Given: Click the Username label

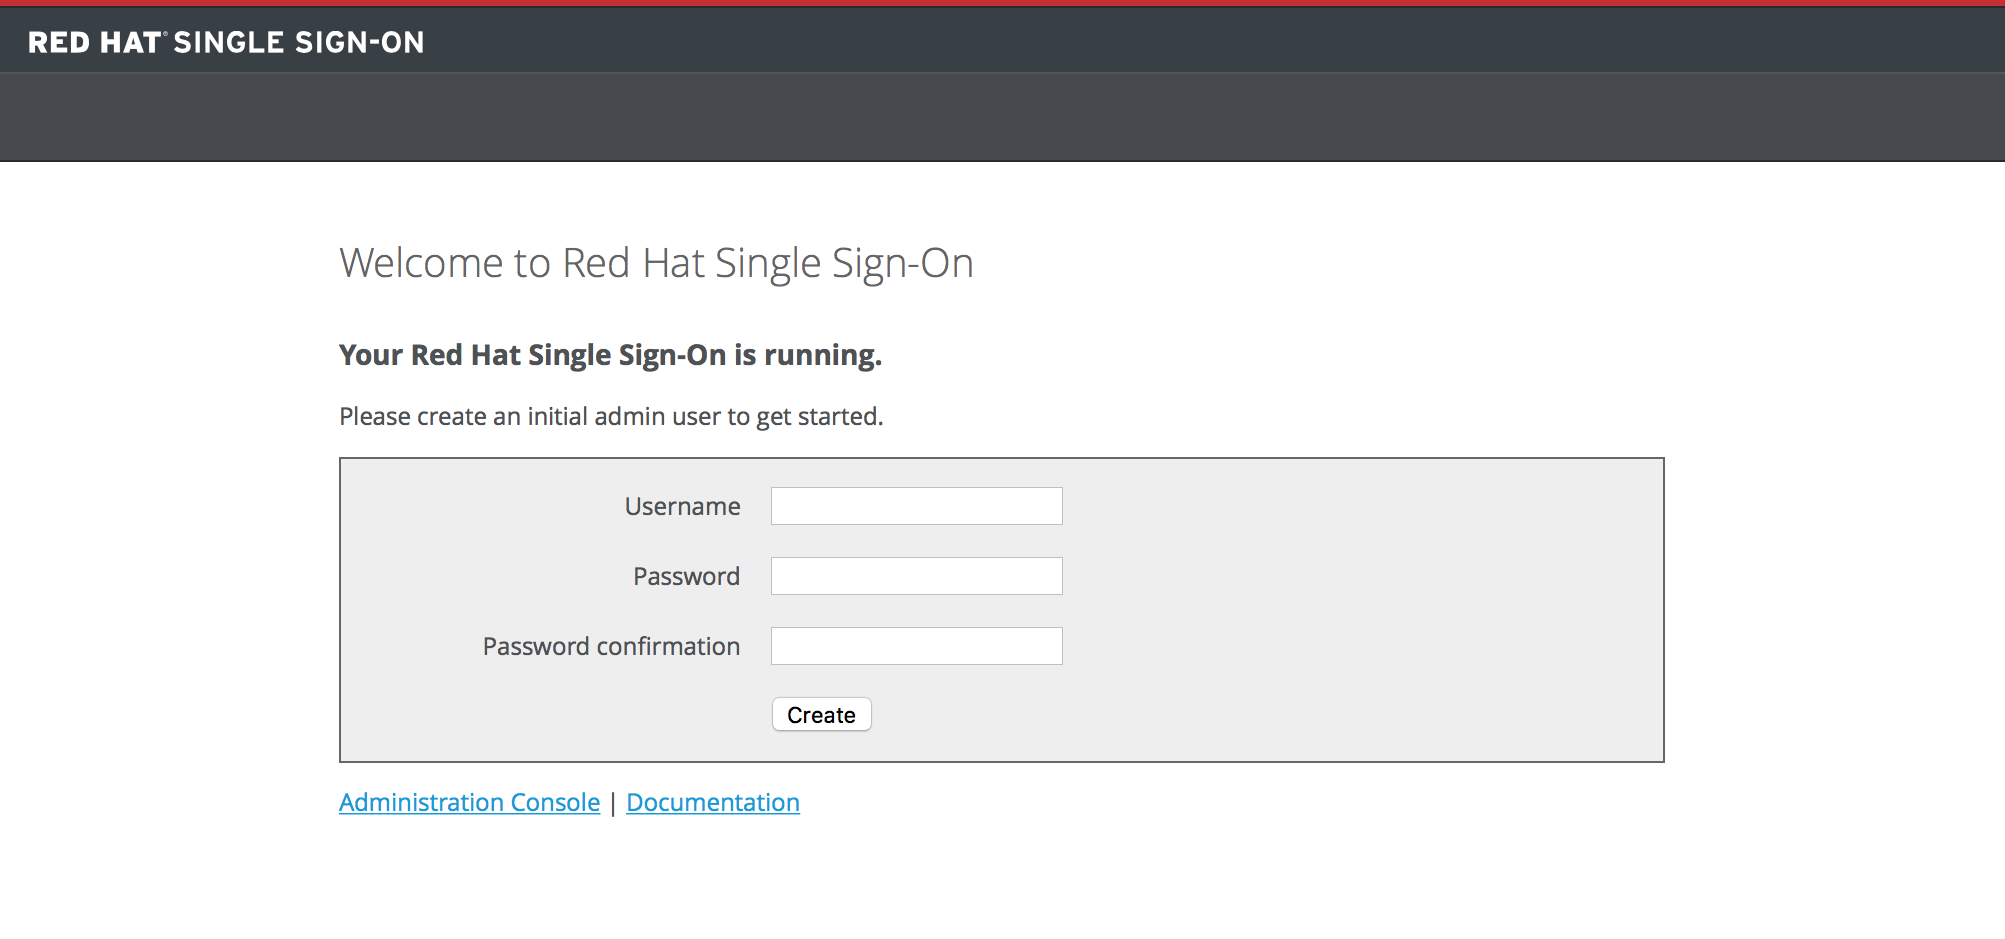Looking at the screenshot, I should [682, 506].
